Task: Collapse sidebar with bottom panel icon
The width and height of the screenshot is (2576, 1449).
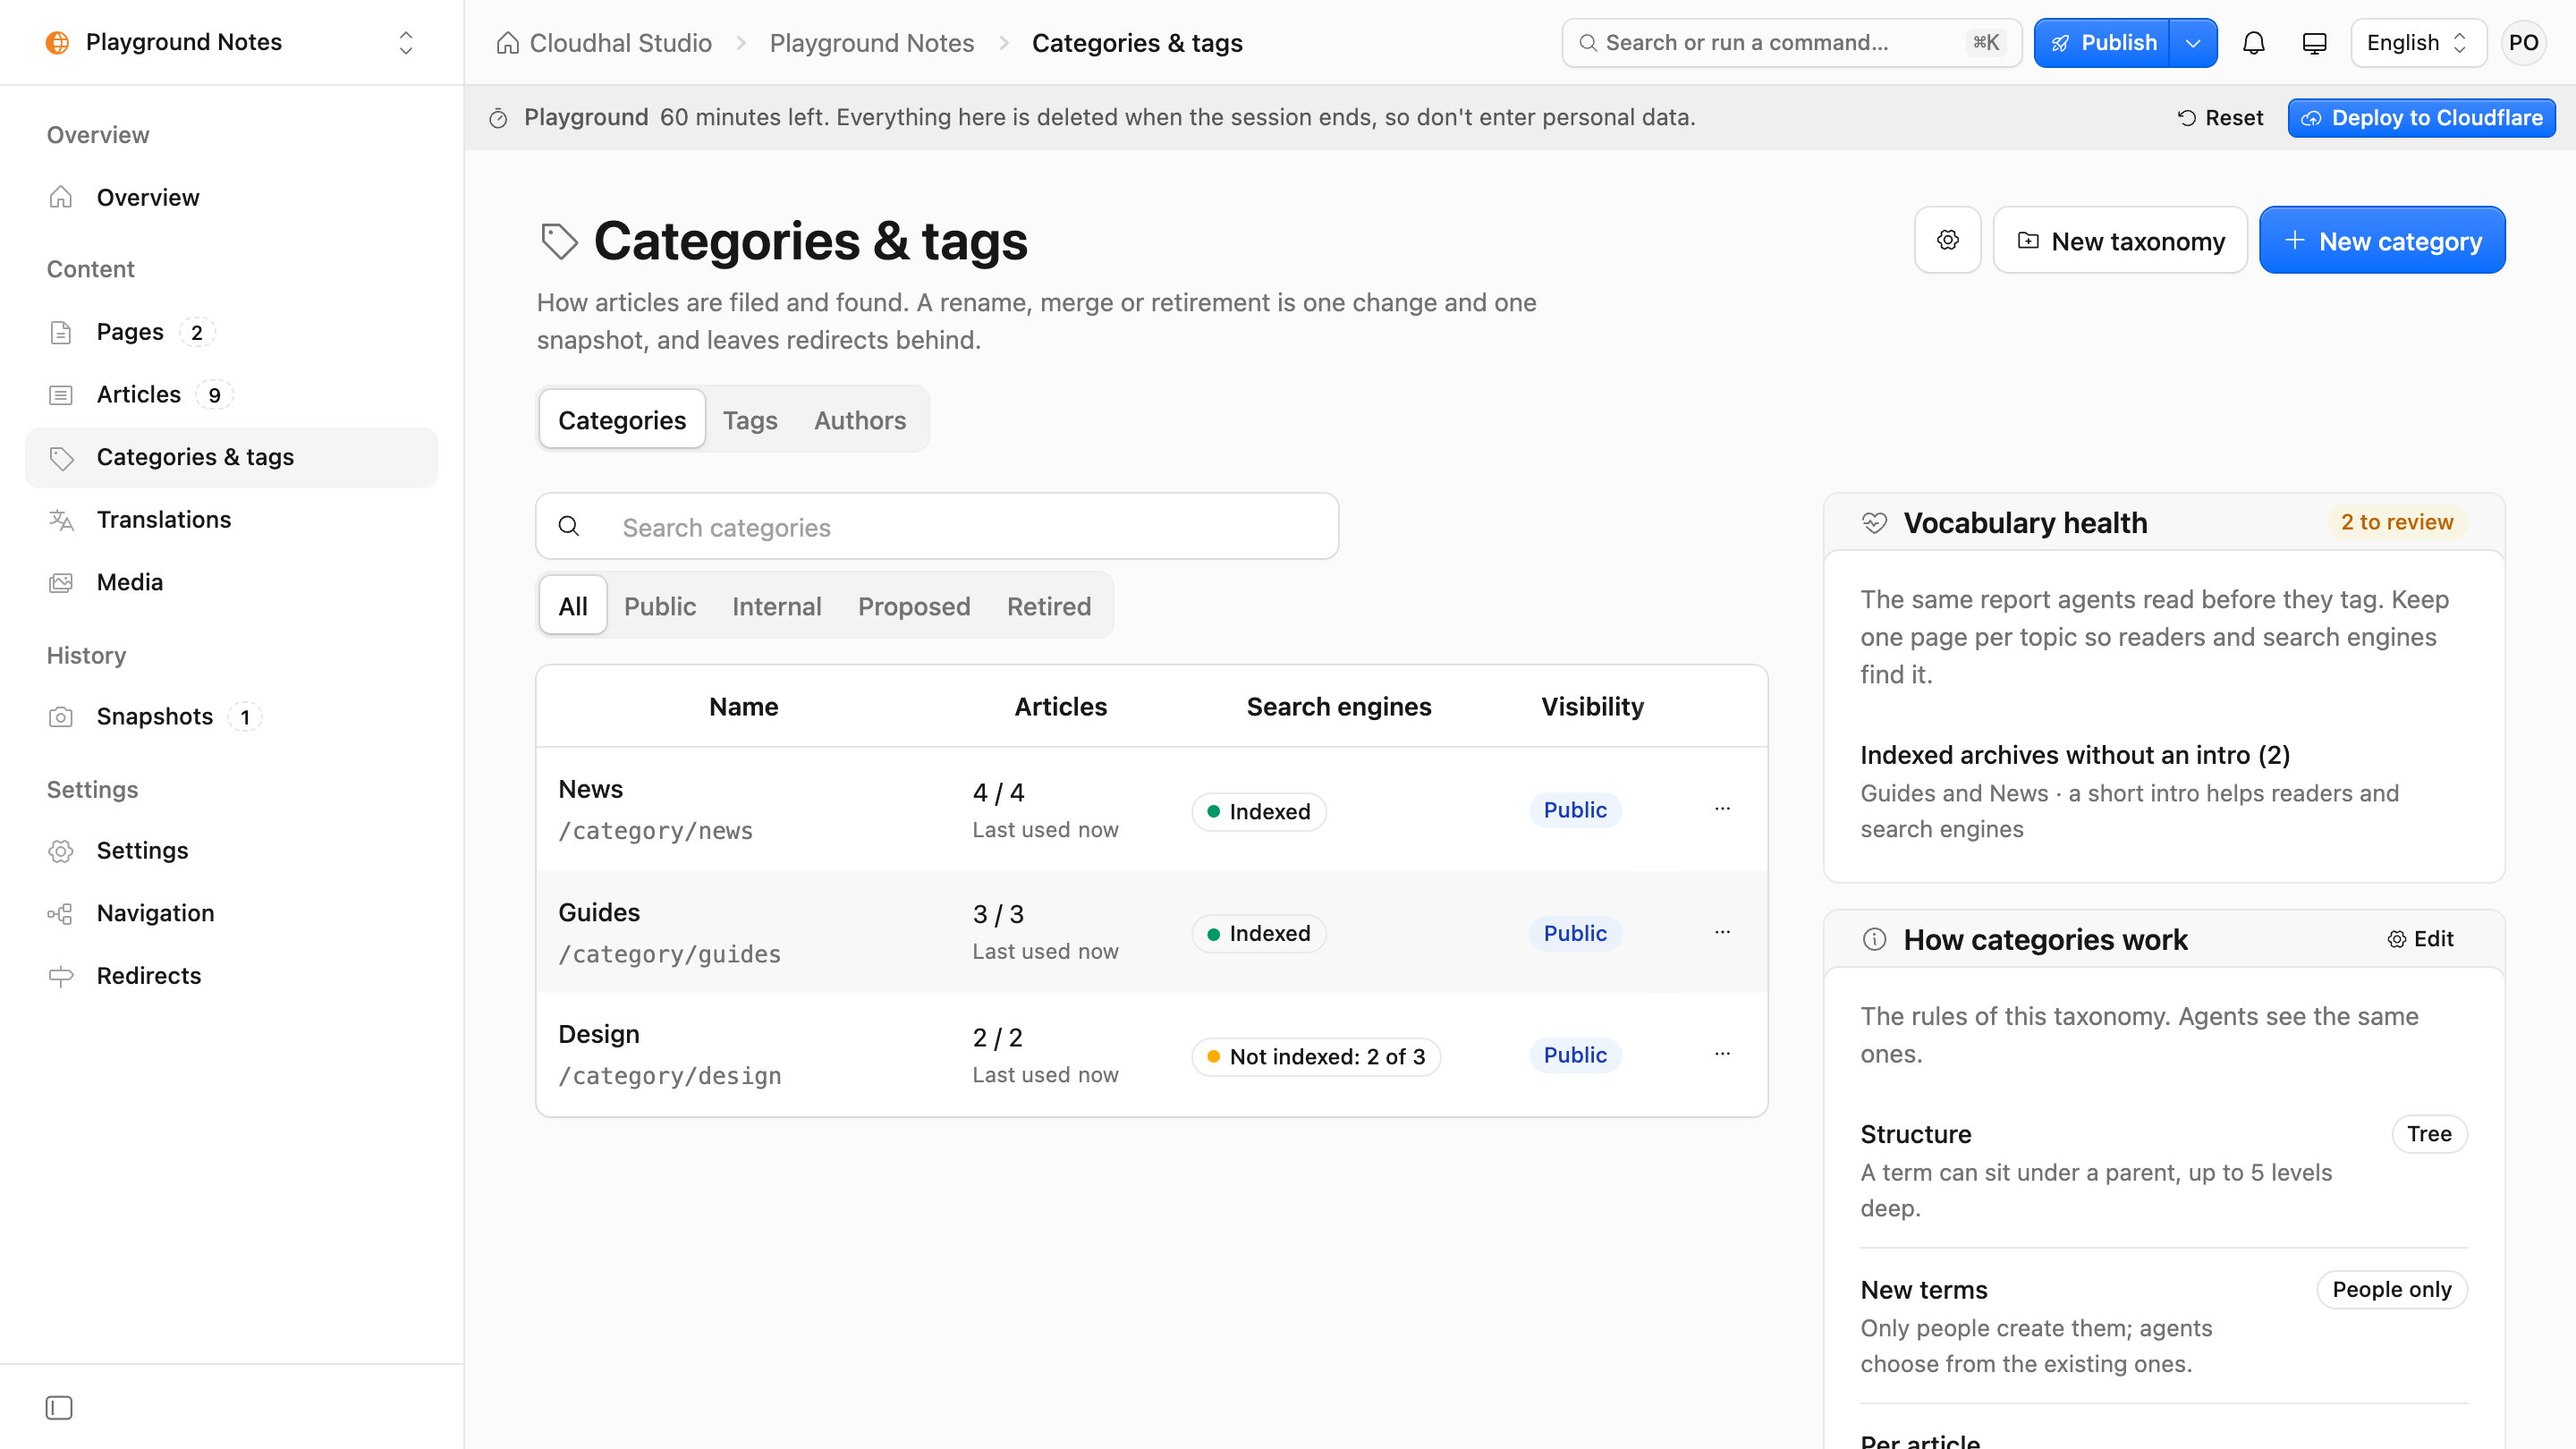Action: (x=59, y=1407)
